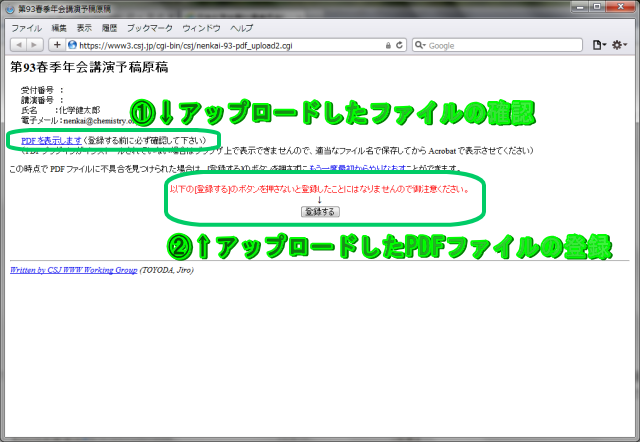Click the Written by CSJ WWW Working Group link
This screenshot has height=442, width=640.
[x=73, y=270]
